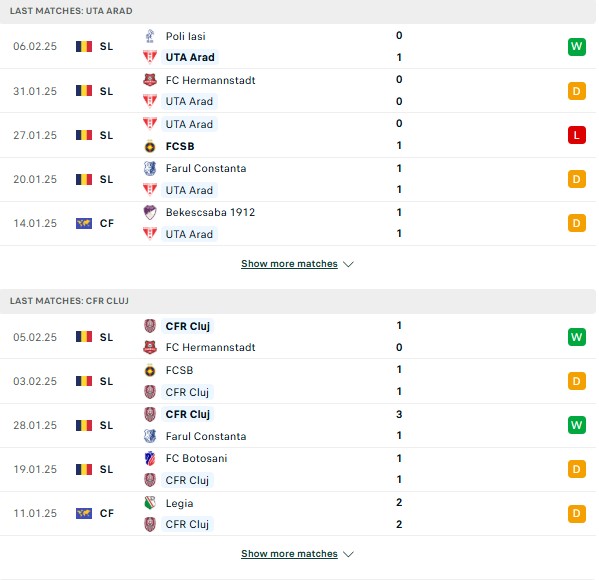This screenshot has width=599, height=580.
Task: Click the Legia team crest
Action: click(x=150, y=503)
